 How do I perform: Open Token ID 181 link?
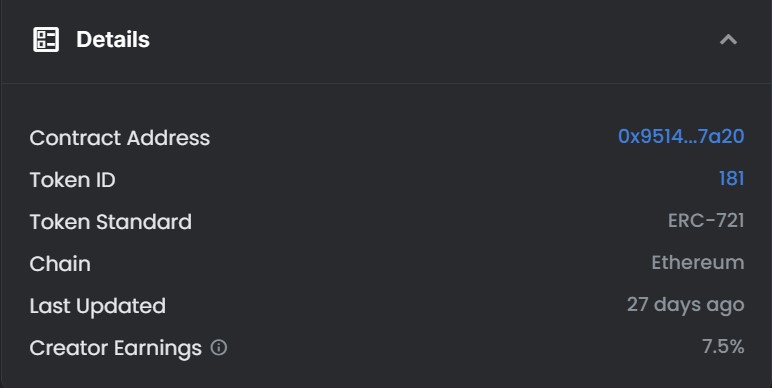(x=732, y=178)
